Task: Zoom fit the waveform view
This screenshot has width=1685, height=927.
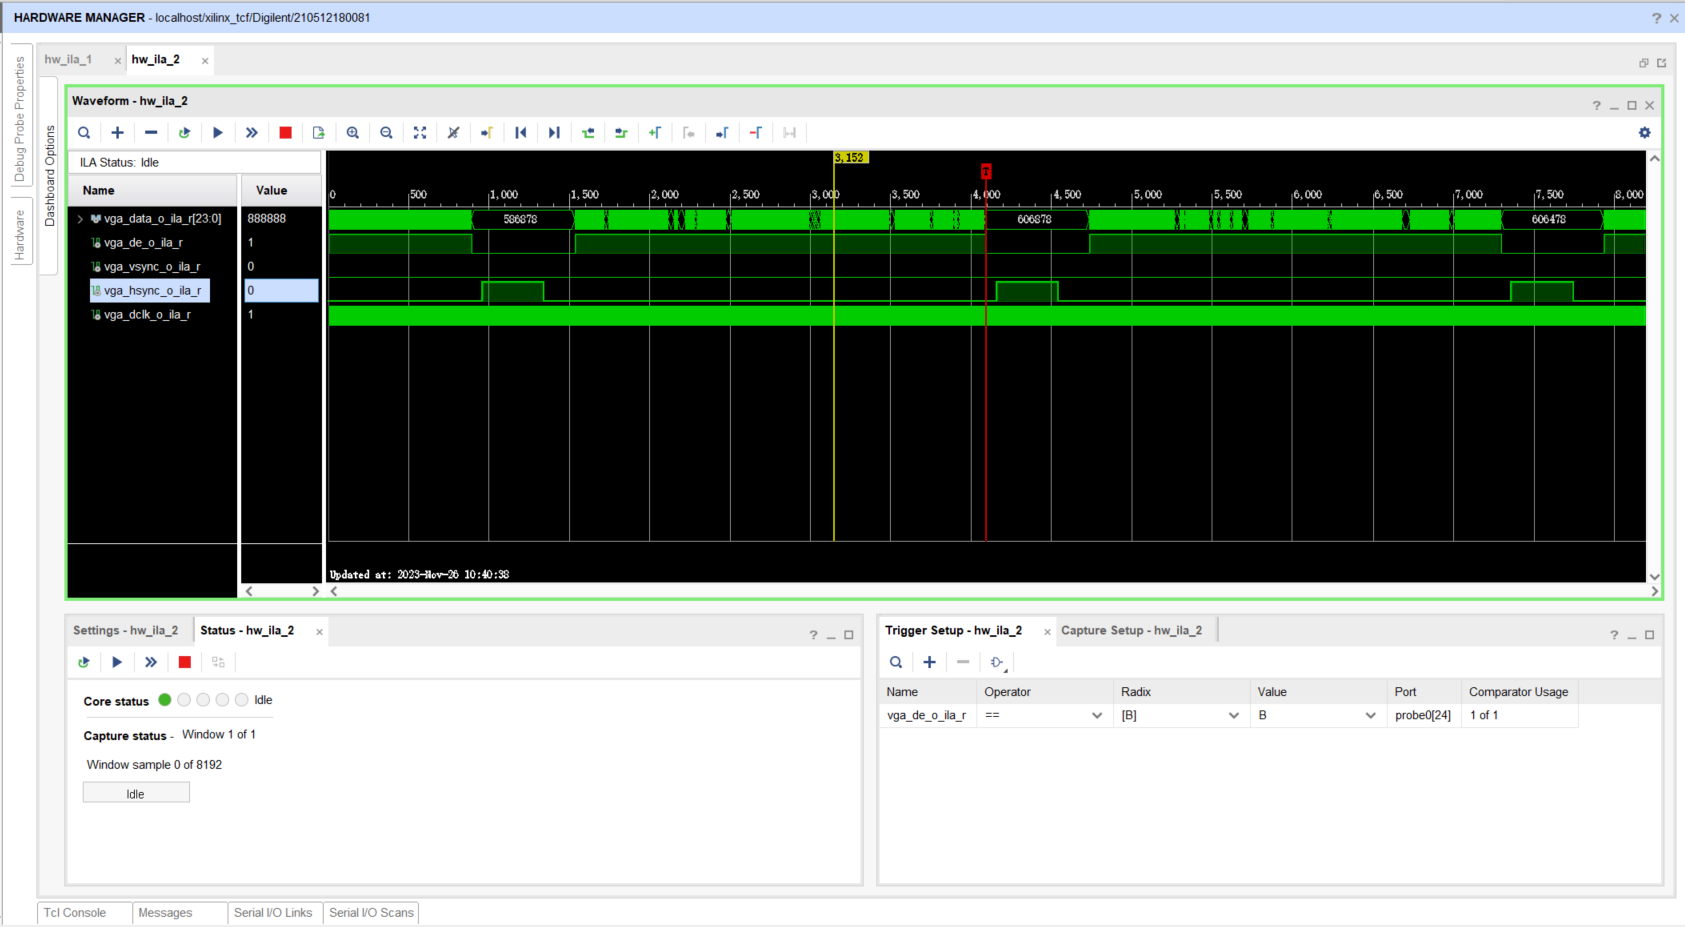Action: pyautogui.click(x=420, y=132)
